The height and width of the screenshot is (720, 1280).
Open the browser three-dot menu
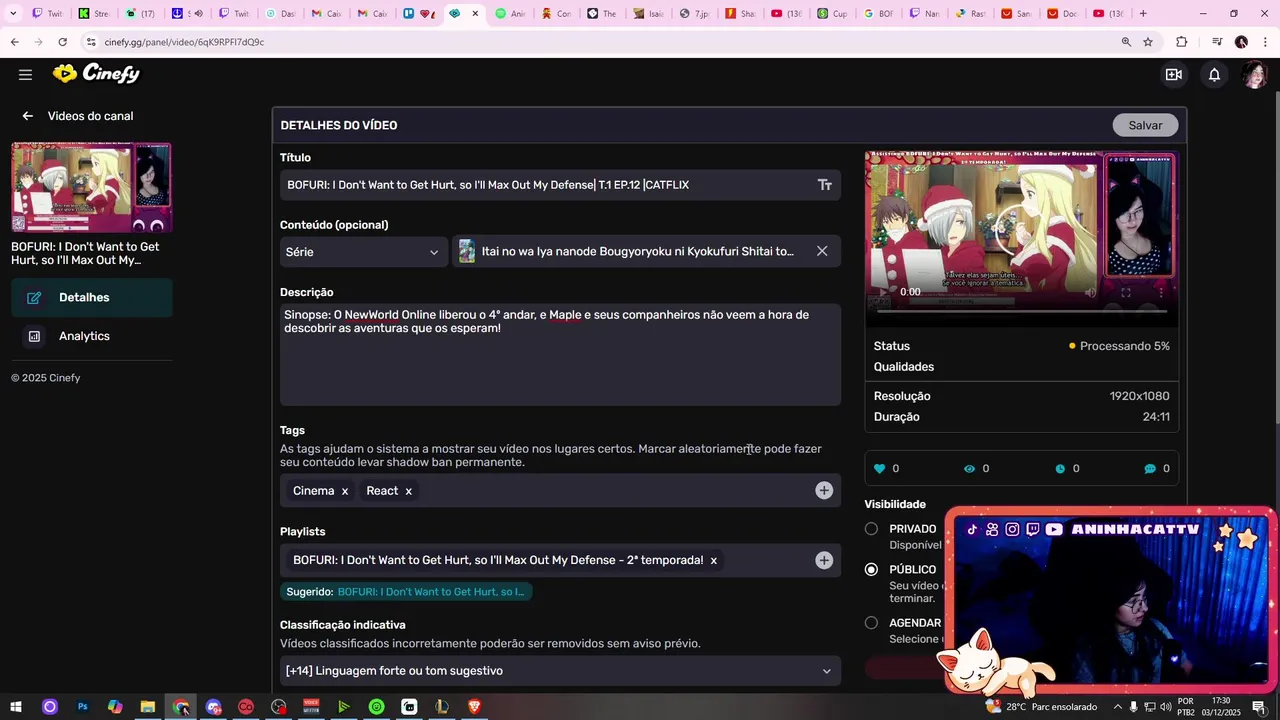(x=1264, y=42)
